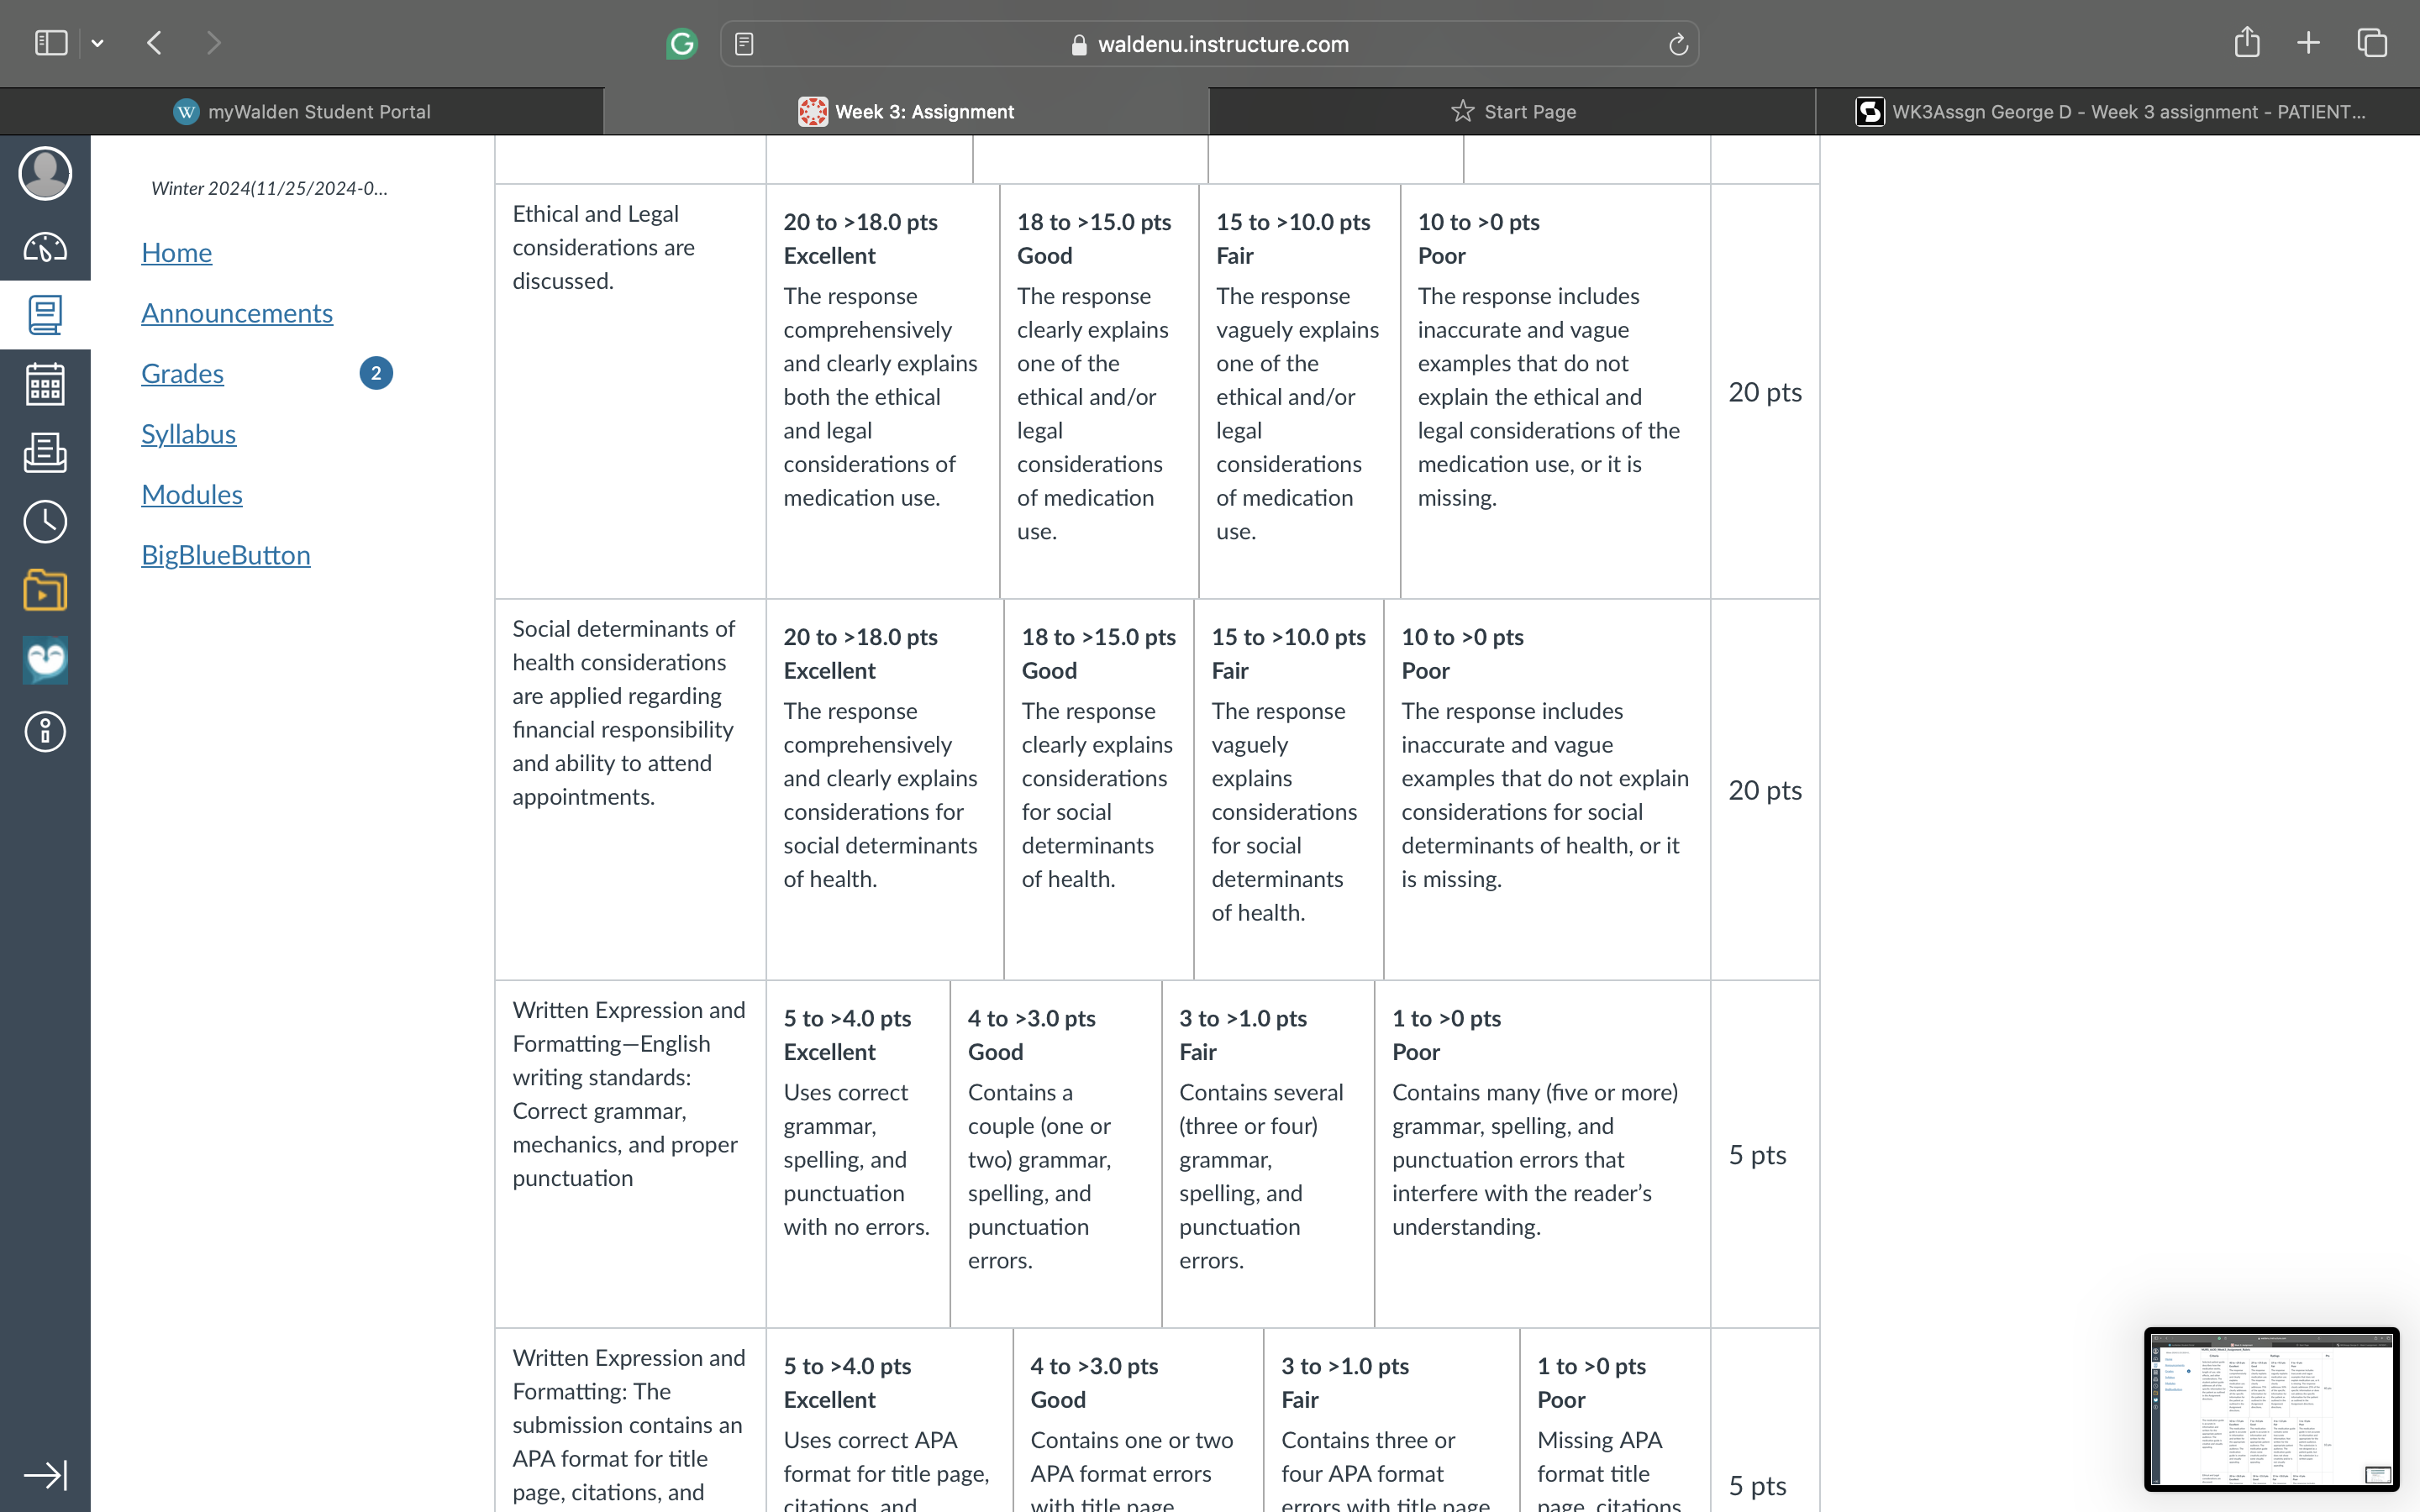Go back with the back arrow

(x=154, y=43)
